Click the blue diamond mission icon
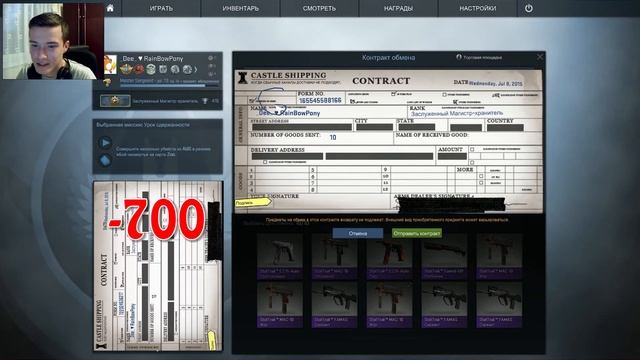The height and width of the screenshot is (360, 640). tap(105, 160)
